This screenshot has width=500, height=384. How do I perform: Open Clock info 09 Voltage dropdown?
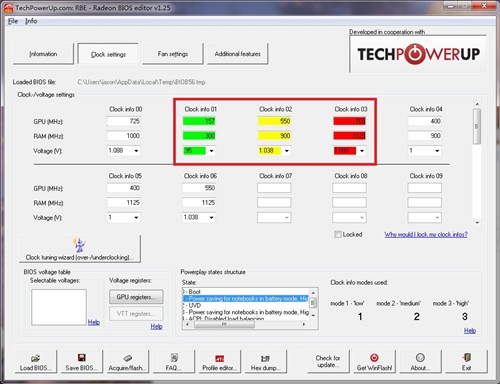437,217
